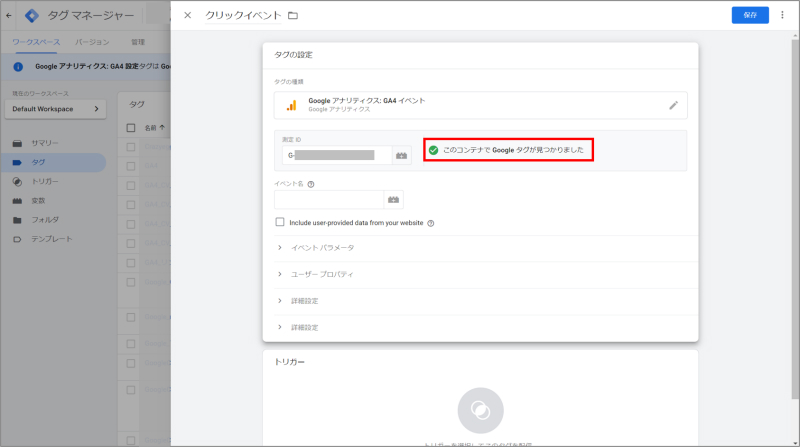Click the trigger selection circle icon
800x447 pixels.
coord(480,410)
